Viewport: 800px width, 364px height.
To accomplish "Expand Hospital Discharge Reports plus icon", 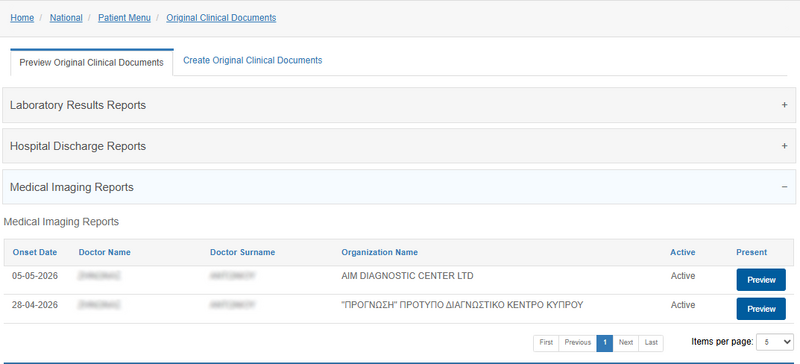I will click(x=784, y=146).
